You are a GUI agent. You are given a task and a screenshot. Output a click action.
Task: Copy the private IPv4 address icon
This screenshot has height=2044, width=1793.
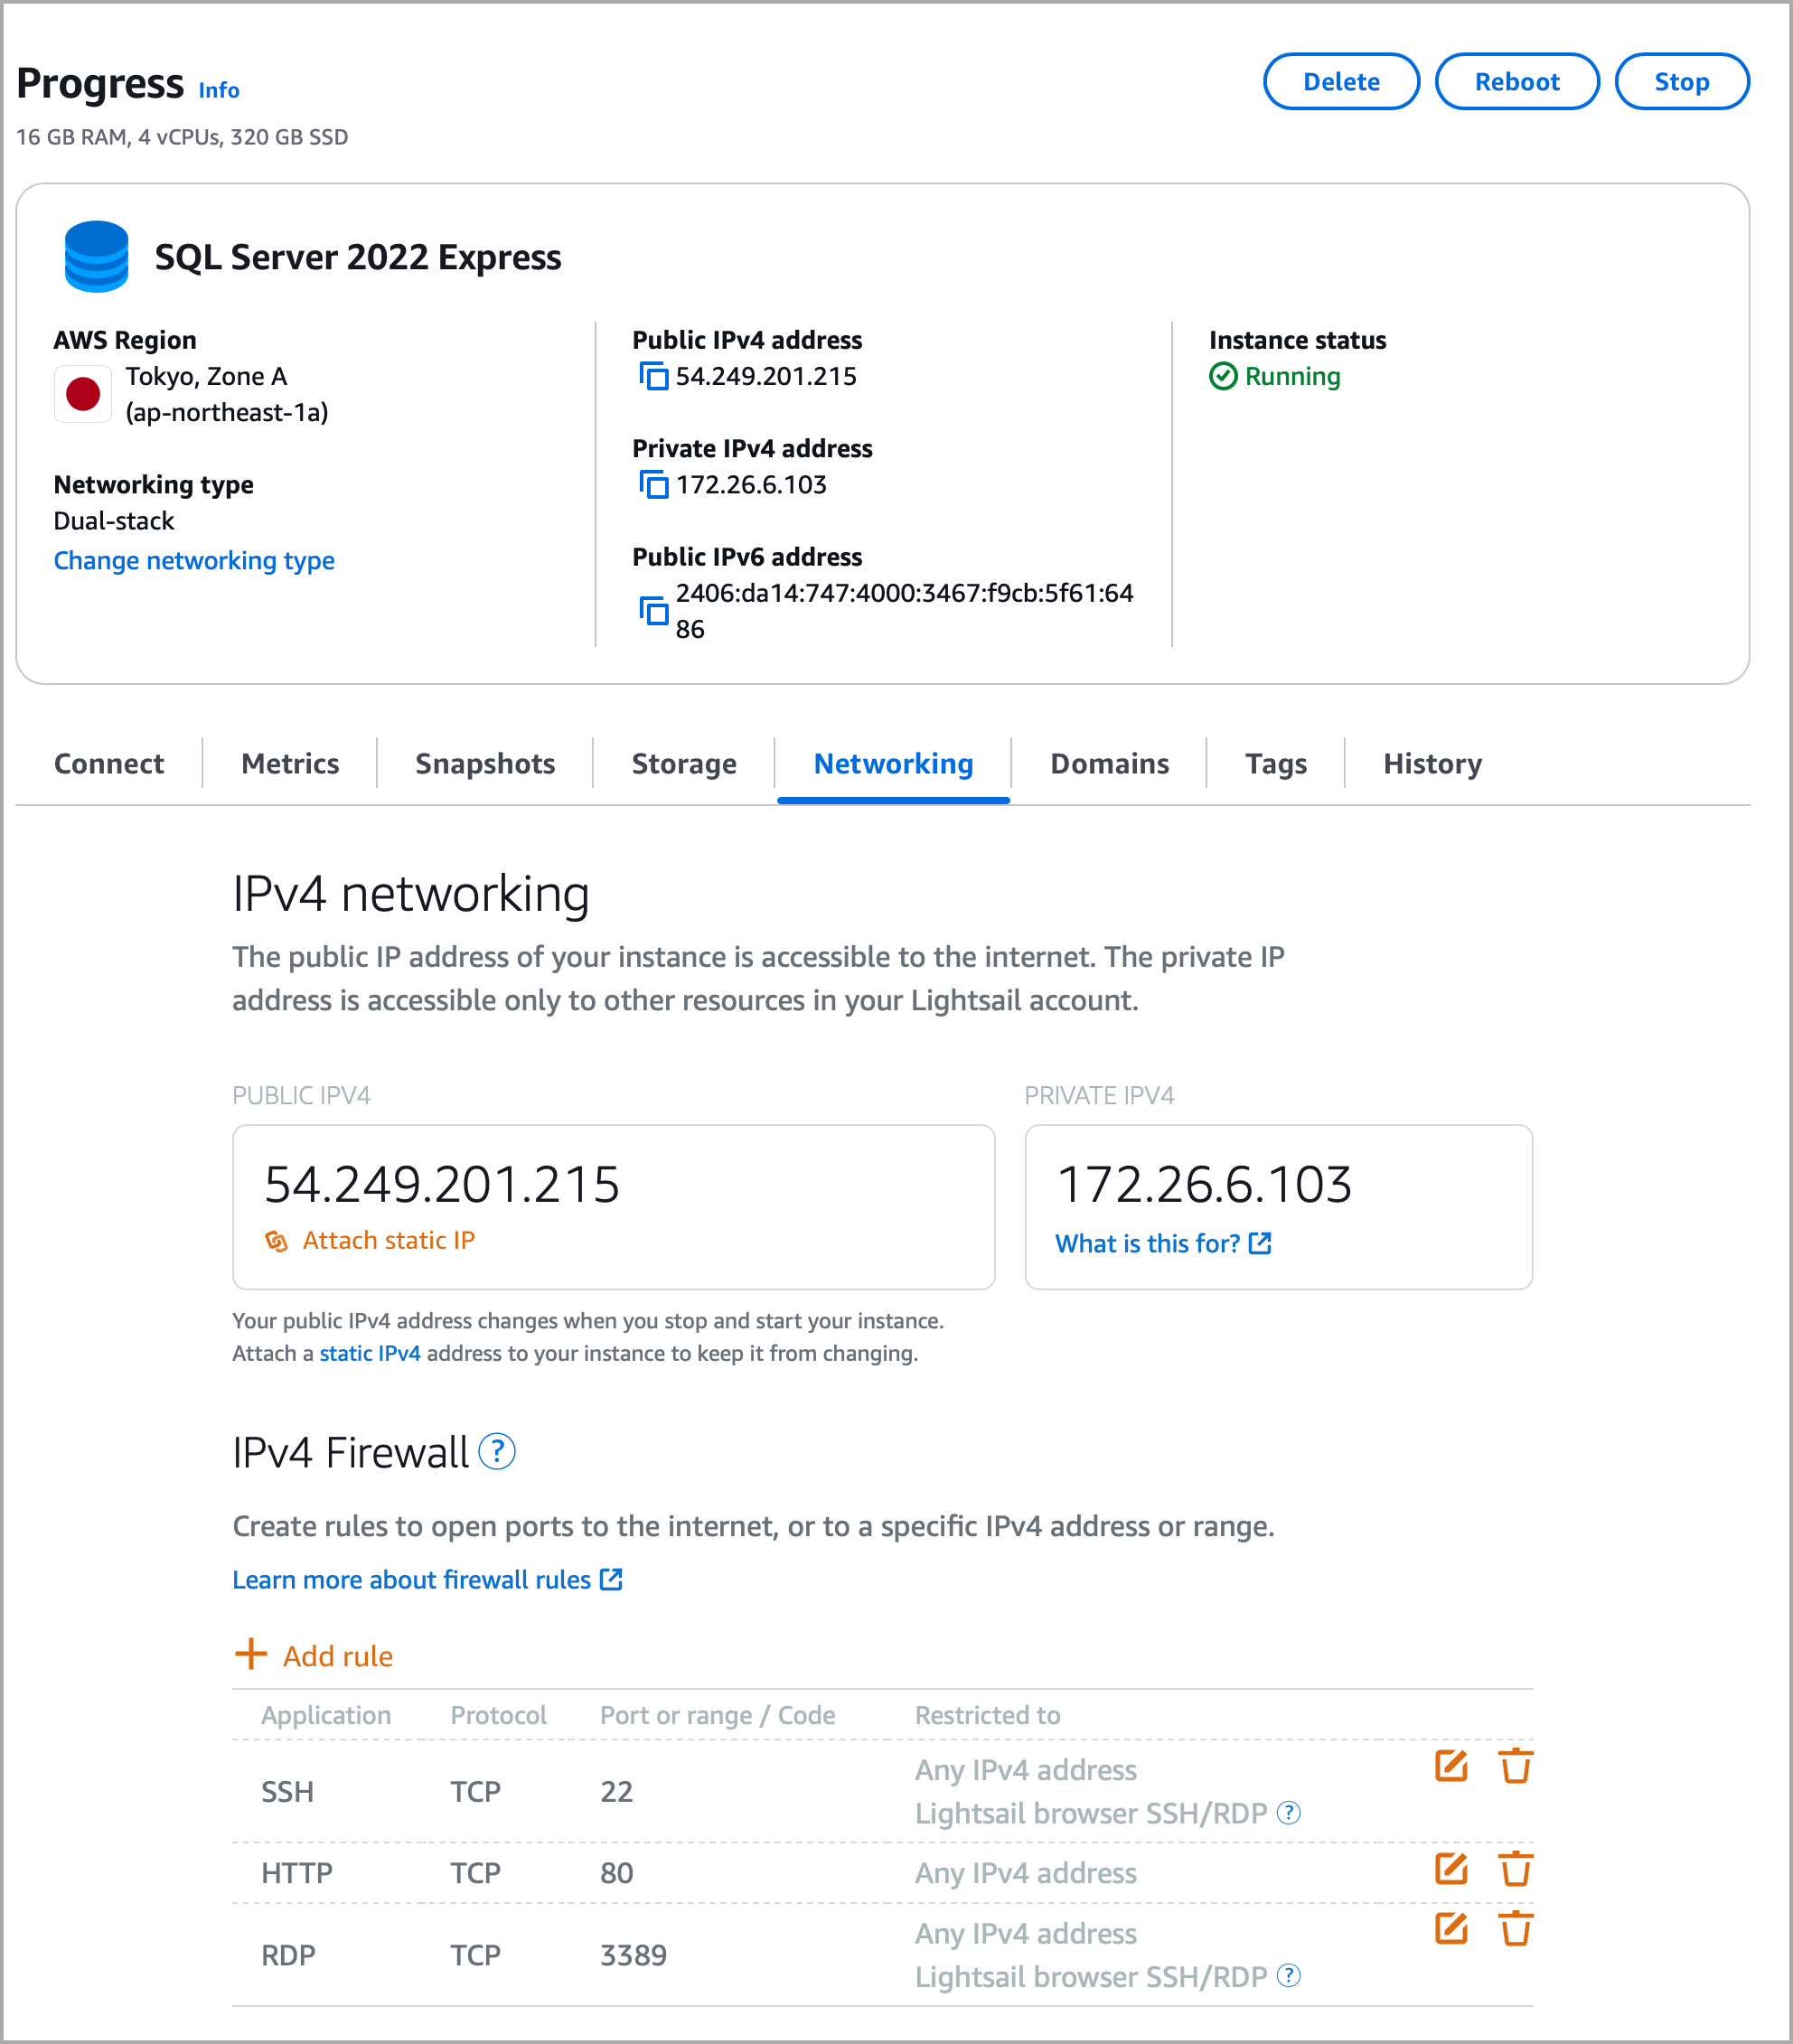[653, 485]
